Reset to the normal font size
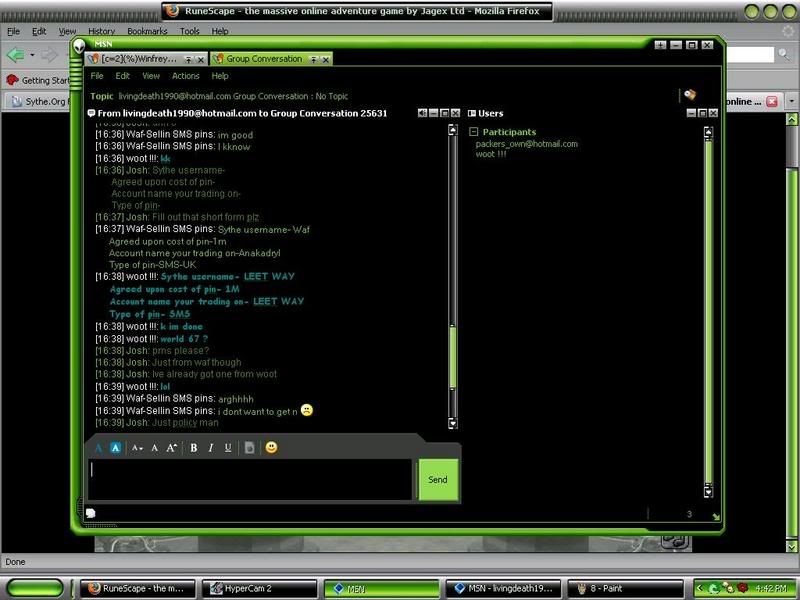 coord(155,448)
